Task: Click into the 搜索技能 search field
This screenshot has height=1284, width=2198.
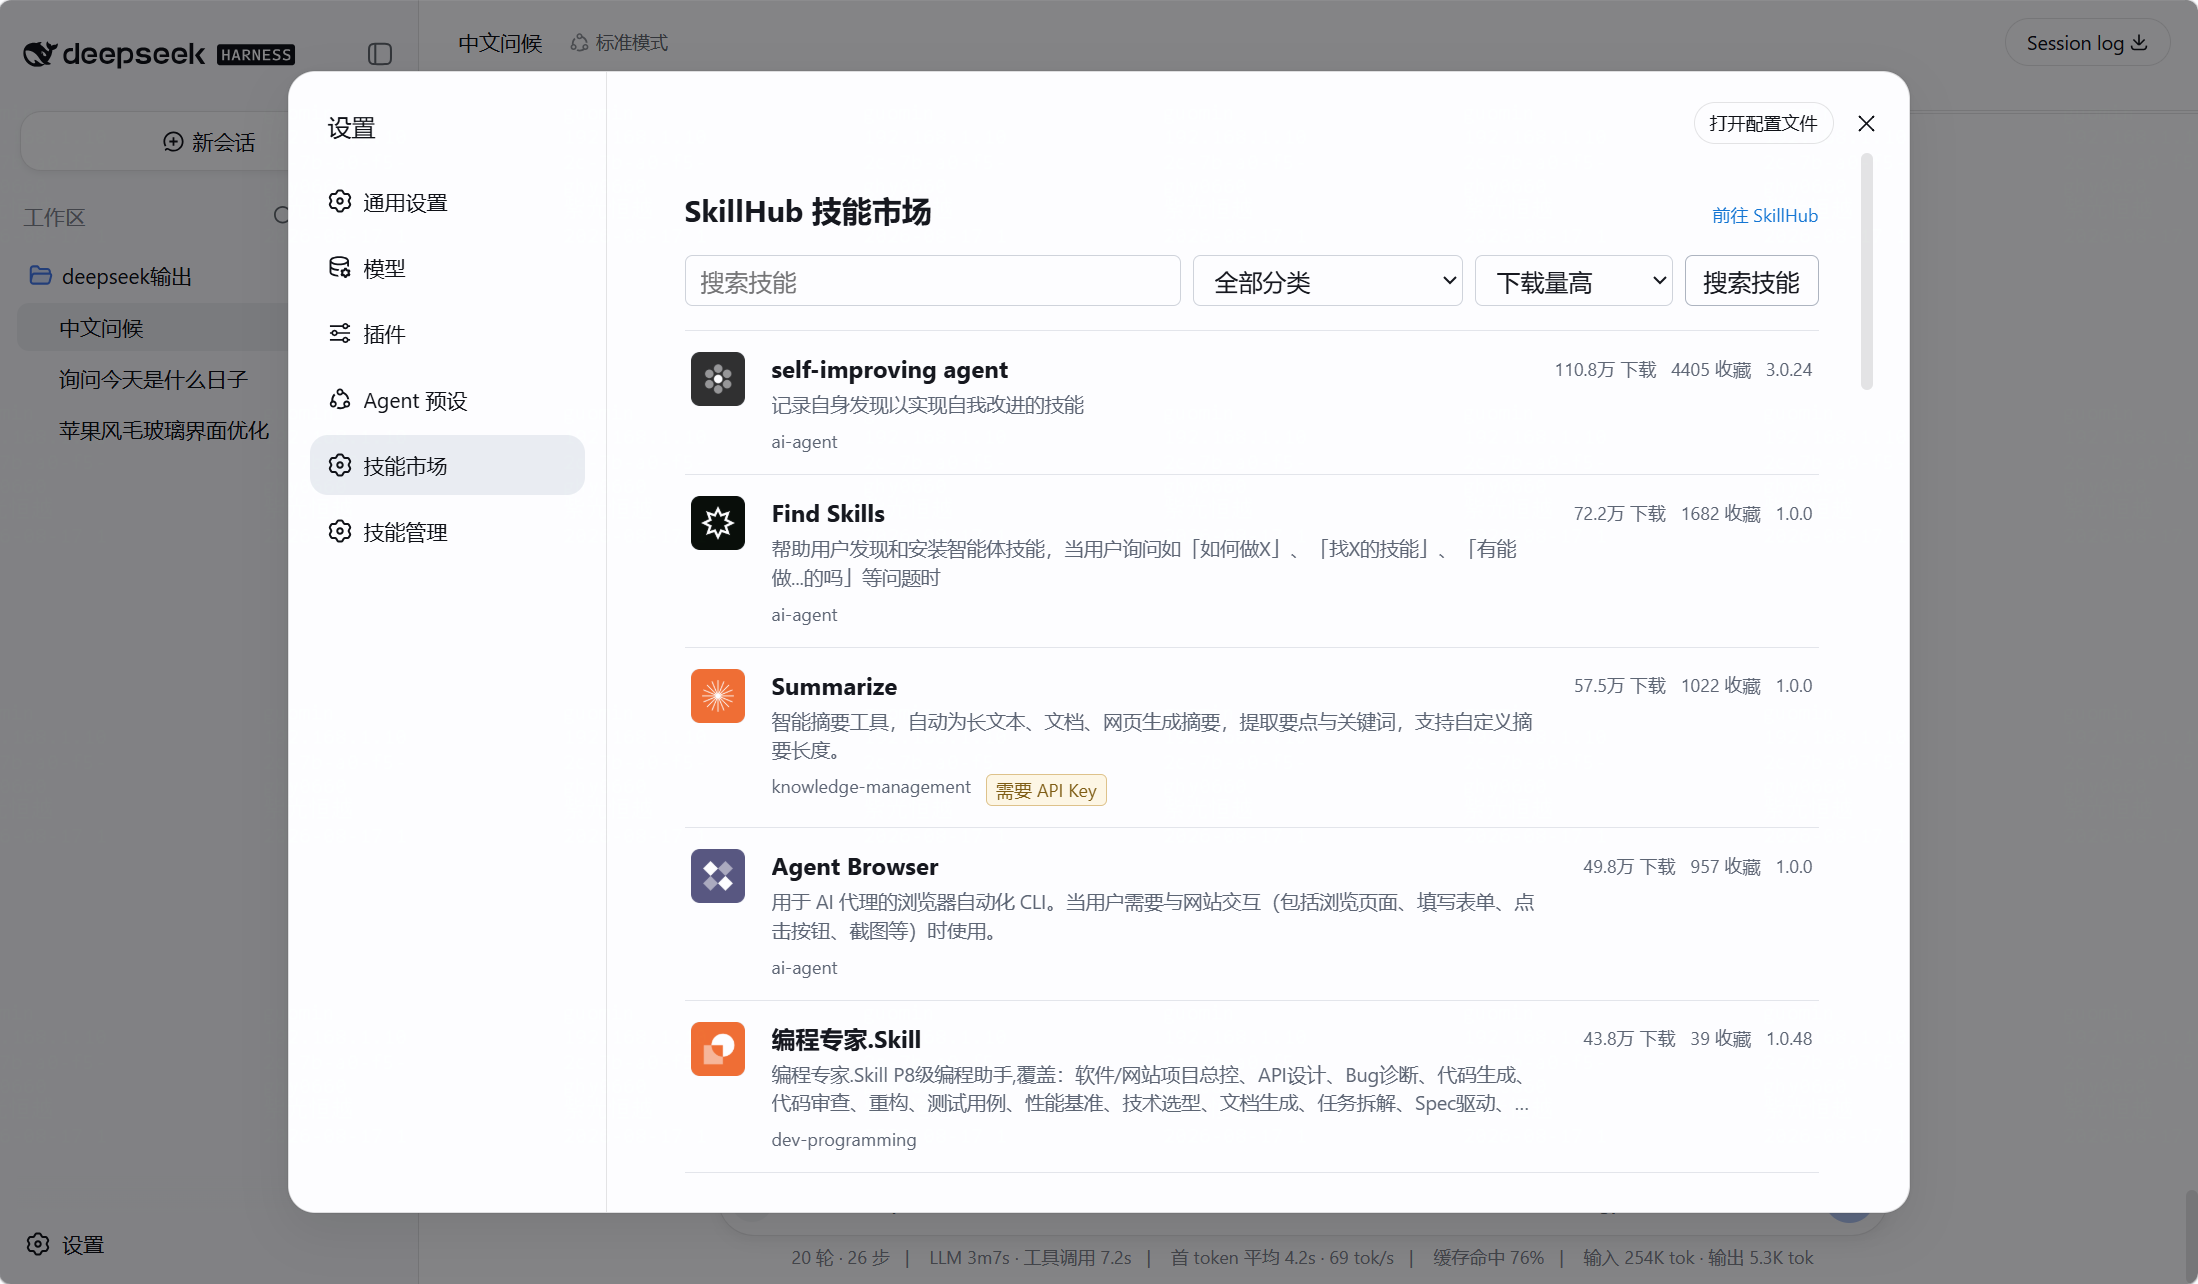Action: click(x=932, y=281)
